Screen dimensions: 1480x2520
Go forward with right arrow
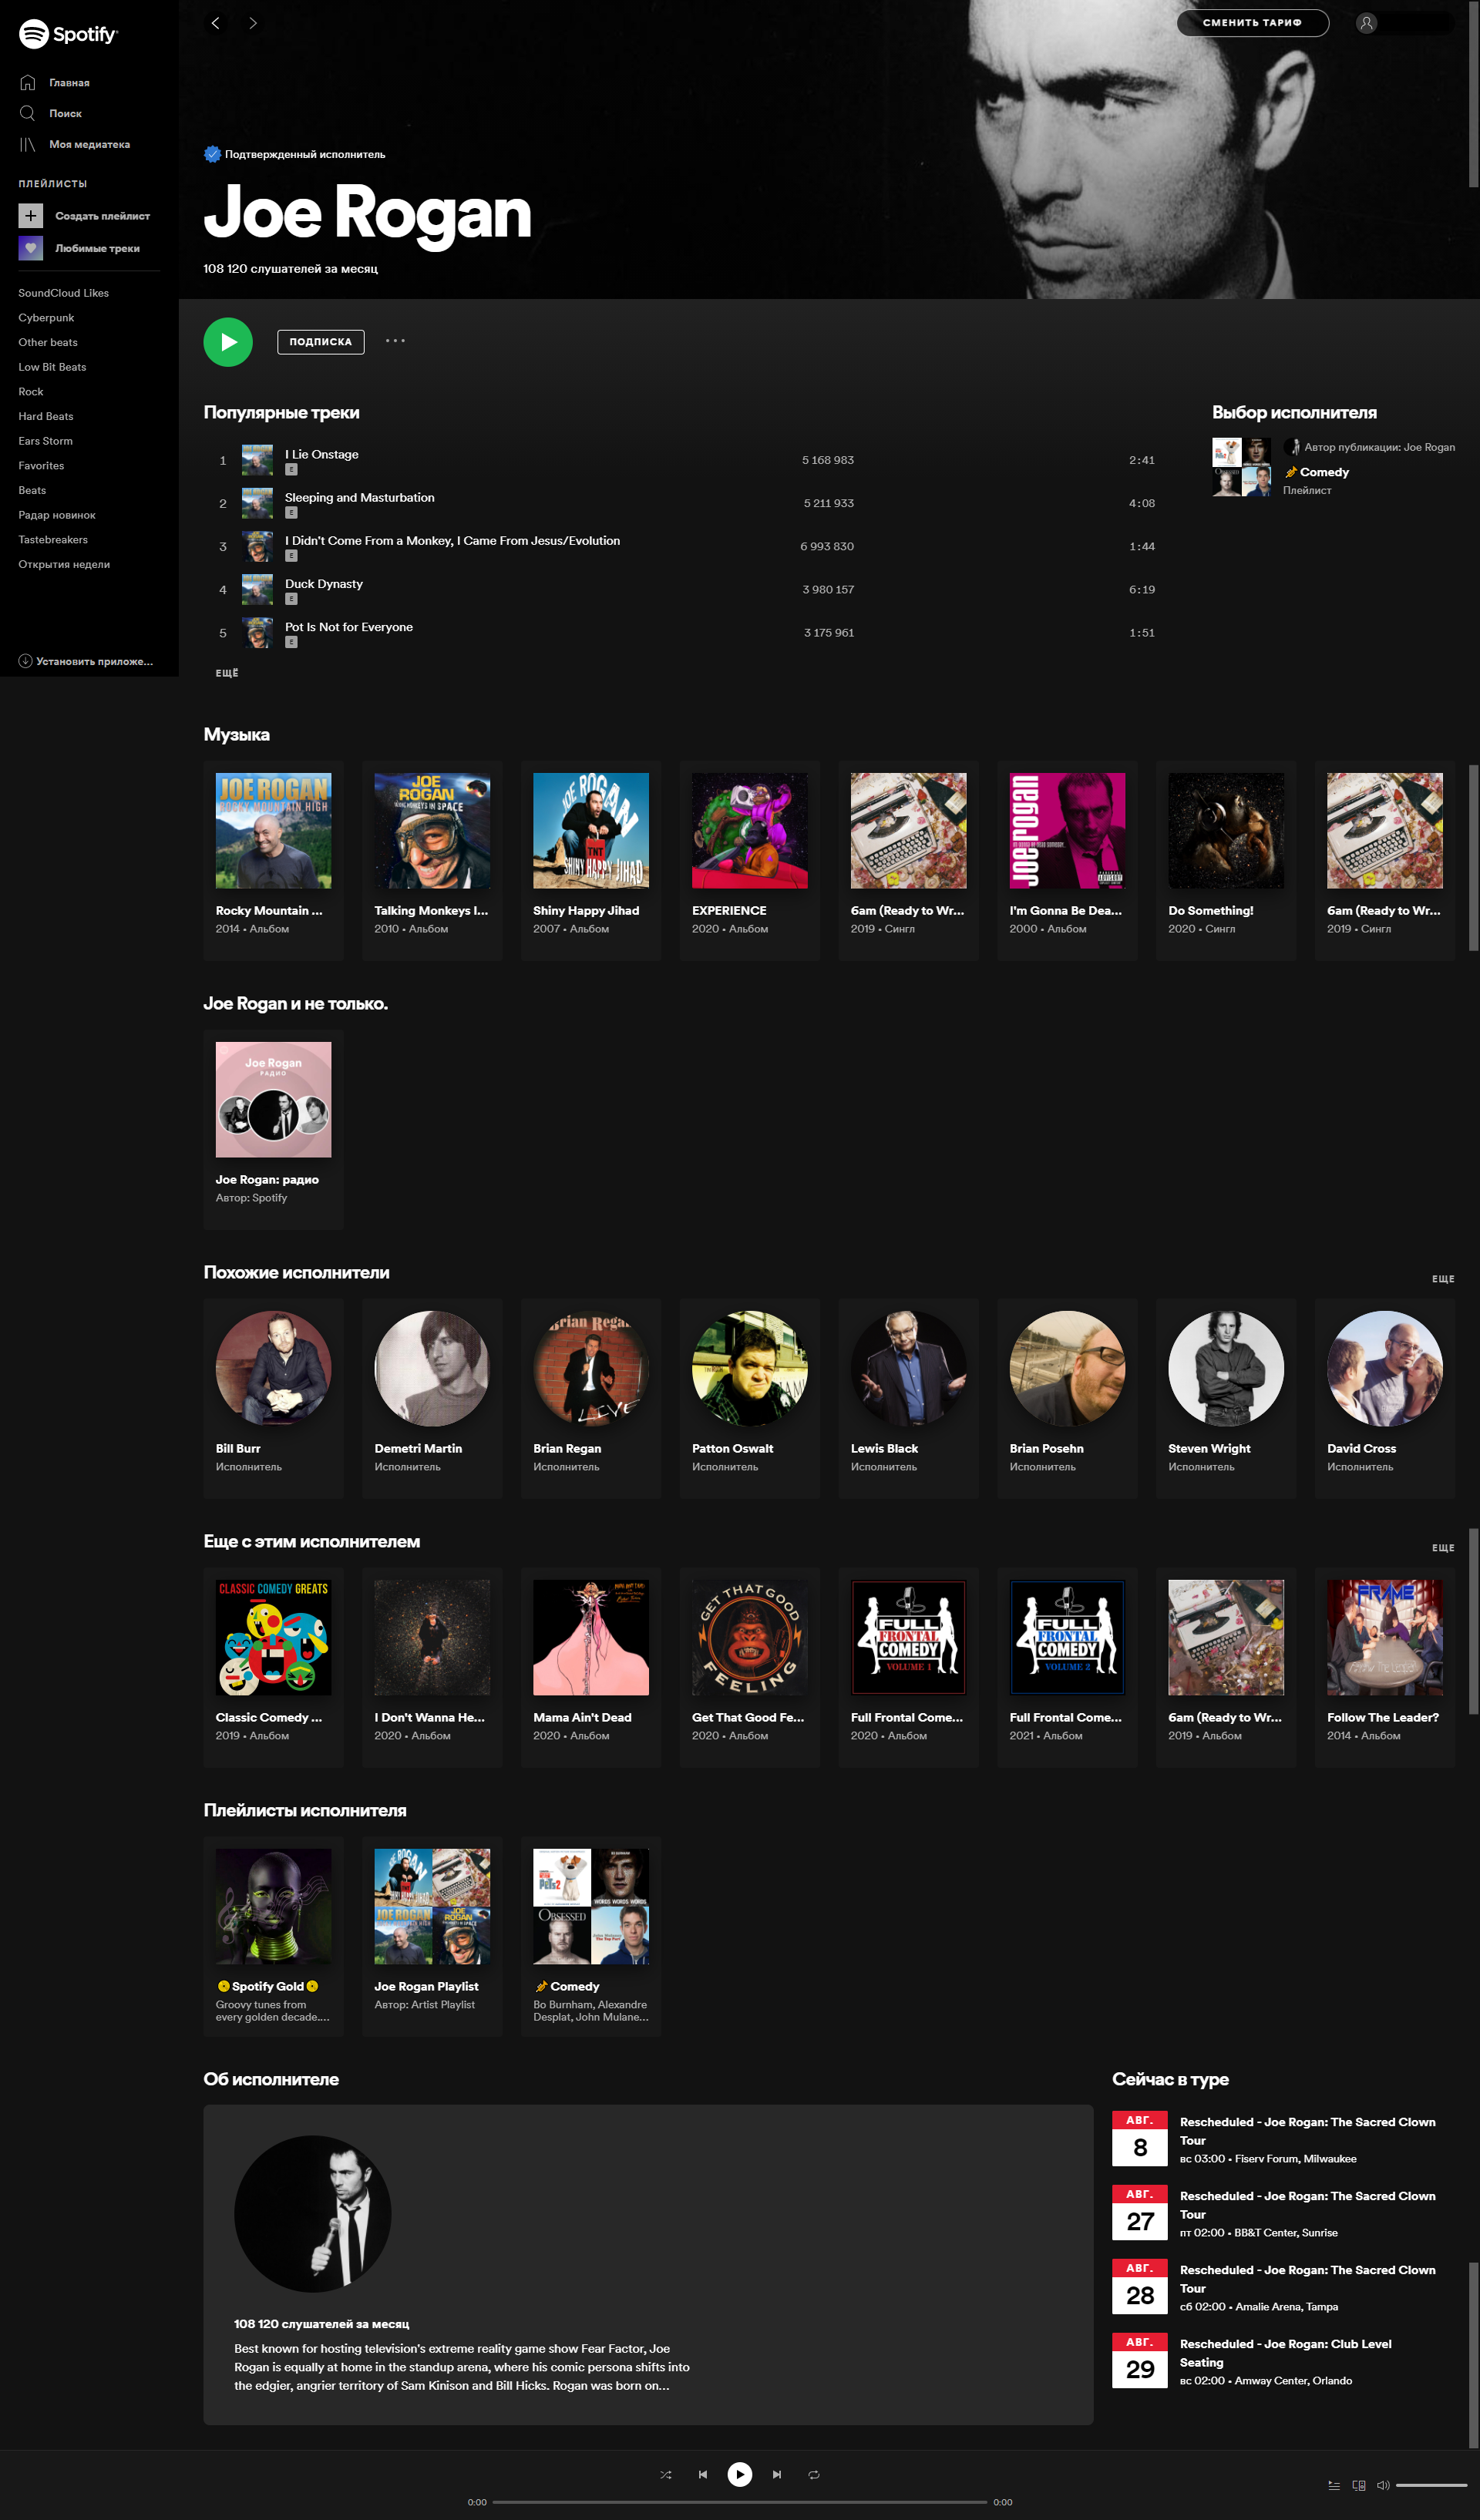[x=253, y=23]
